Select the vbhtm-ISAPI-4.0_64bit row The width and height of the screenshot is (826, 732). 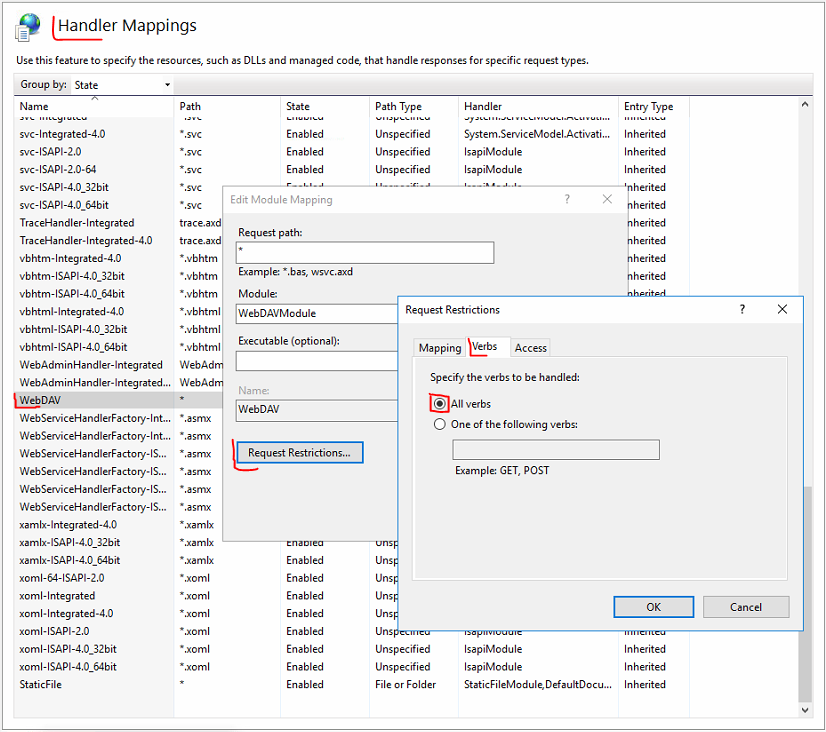coord(72,294)
